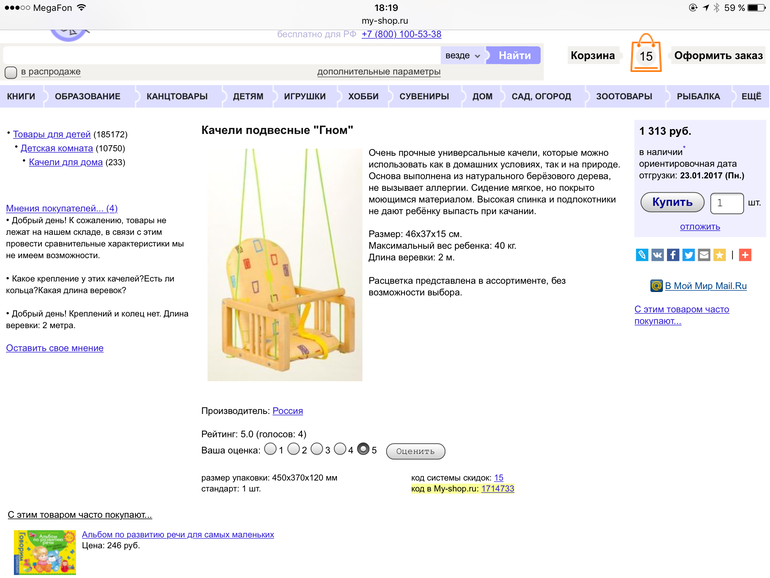Open the "везде" search scope dropdown
Viewport: 770px width, 578px height.
point(462,56)
